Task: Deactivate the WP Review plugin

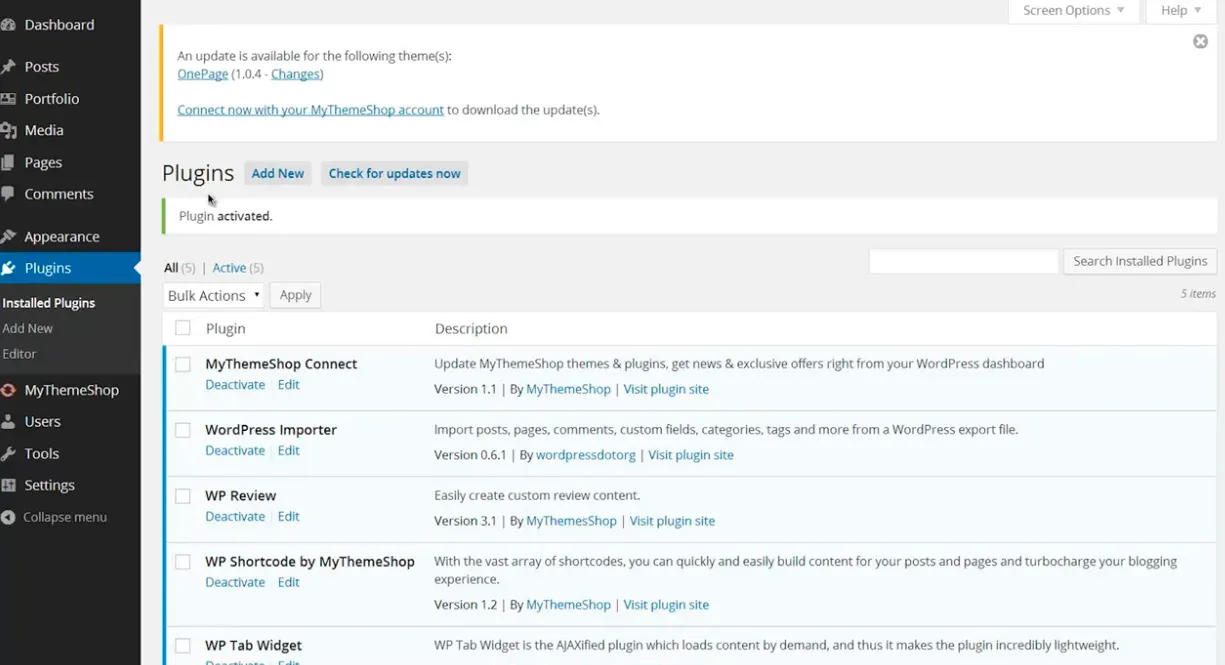Action: [x=235, y=517]
